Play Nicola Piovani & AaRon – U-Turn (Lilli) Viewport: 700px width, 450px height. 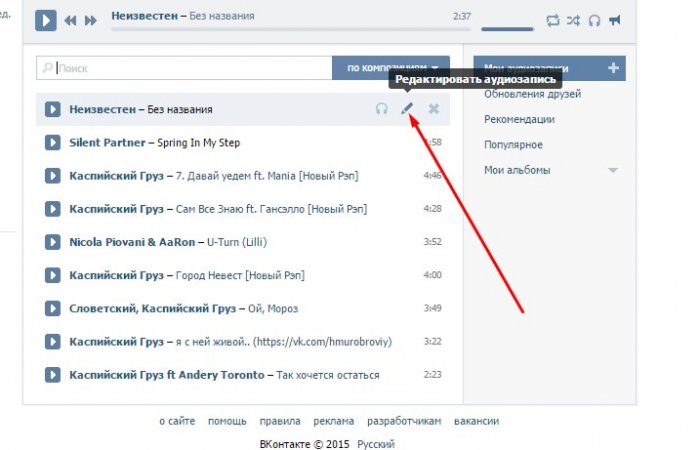(52, 242)
